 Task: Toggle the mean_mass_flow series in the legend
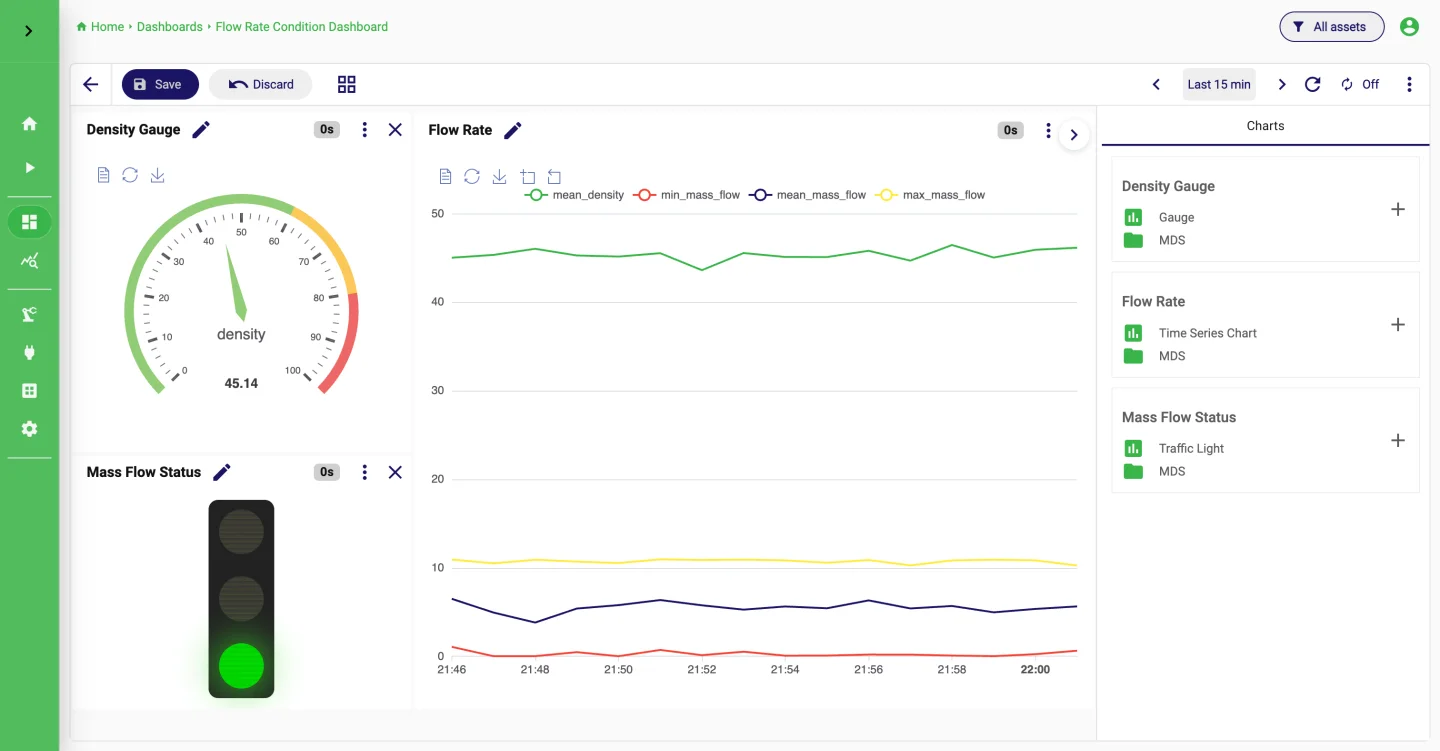click(809, 195)
